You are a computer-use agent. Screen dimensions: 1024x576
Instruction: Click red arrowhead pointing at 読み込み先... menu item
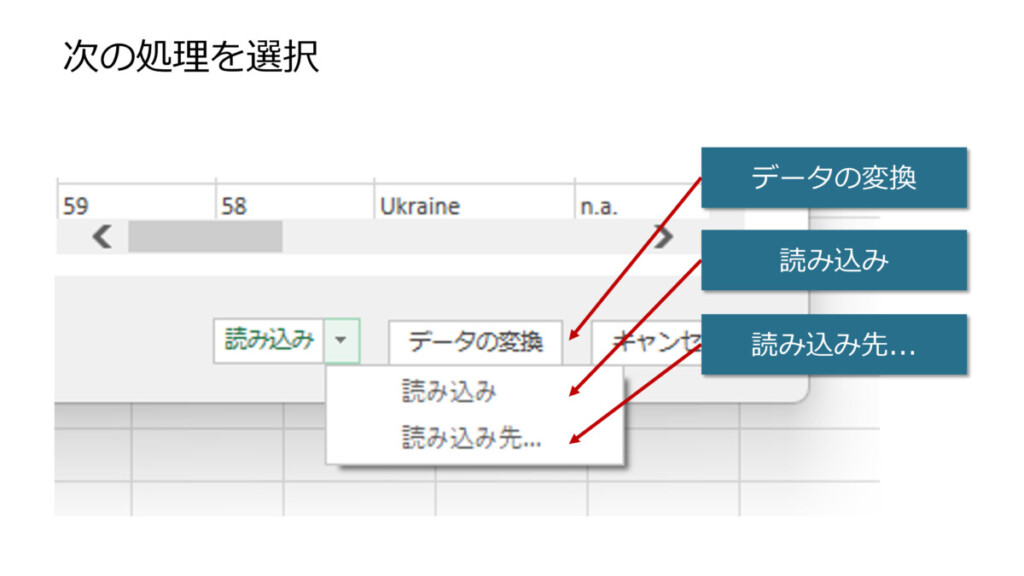(x=574, y=437)
